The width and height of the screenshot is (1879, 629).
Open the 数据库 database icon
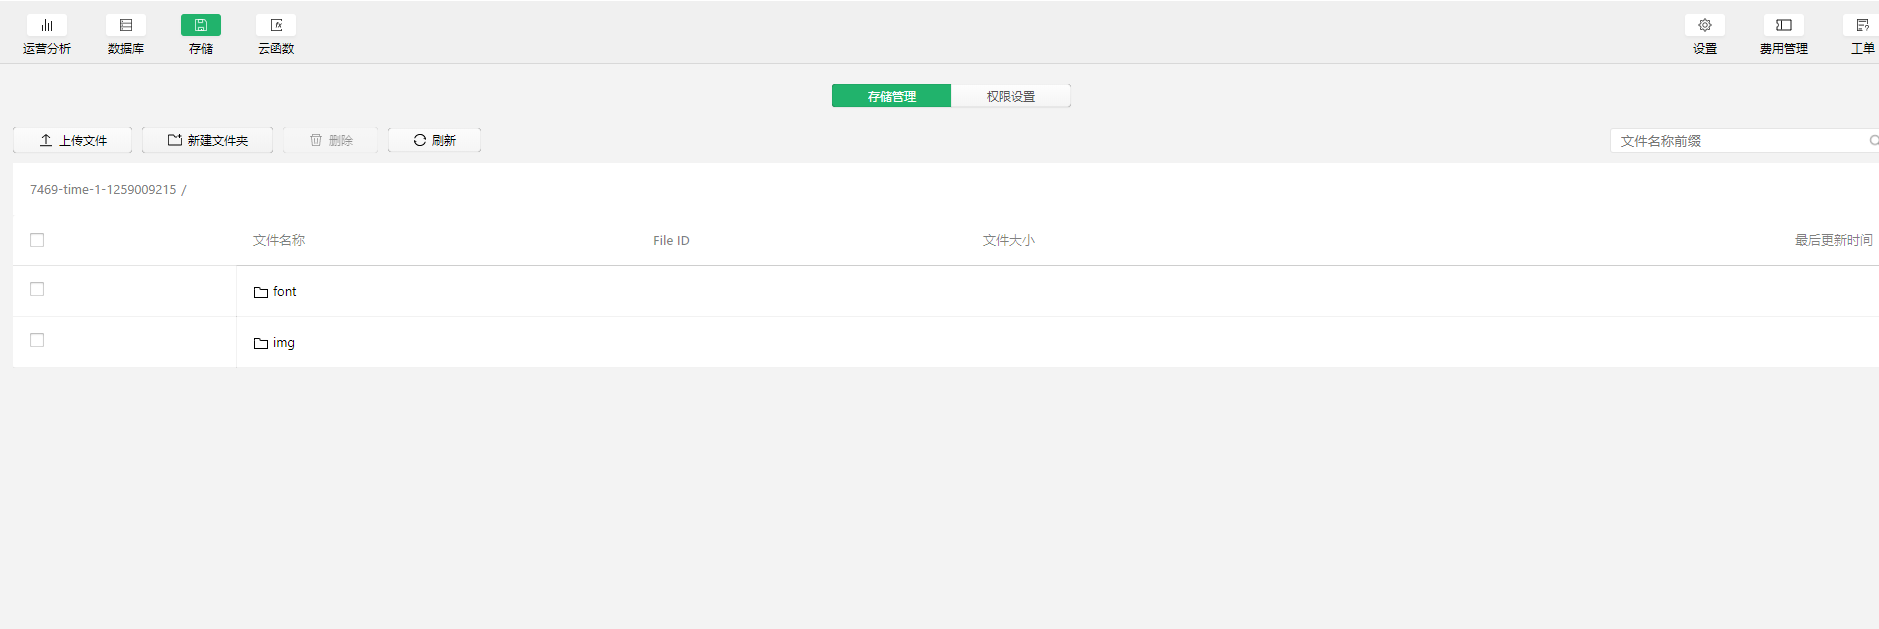[x=126, y=25]
